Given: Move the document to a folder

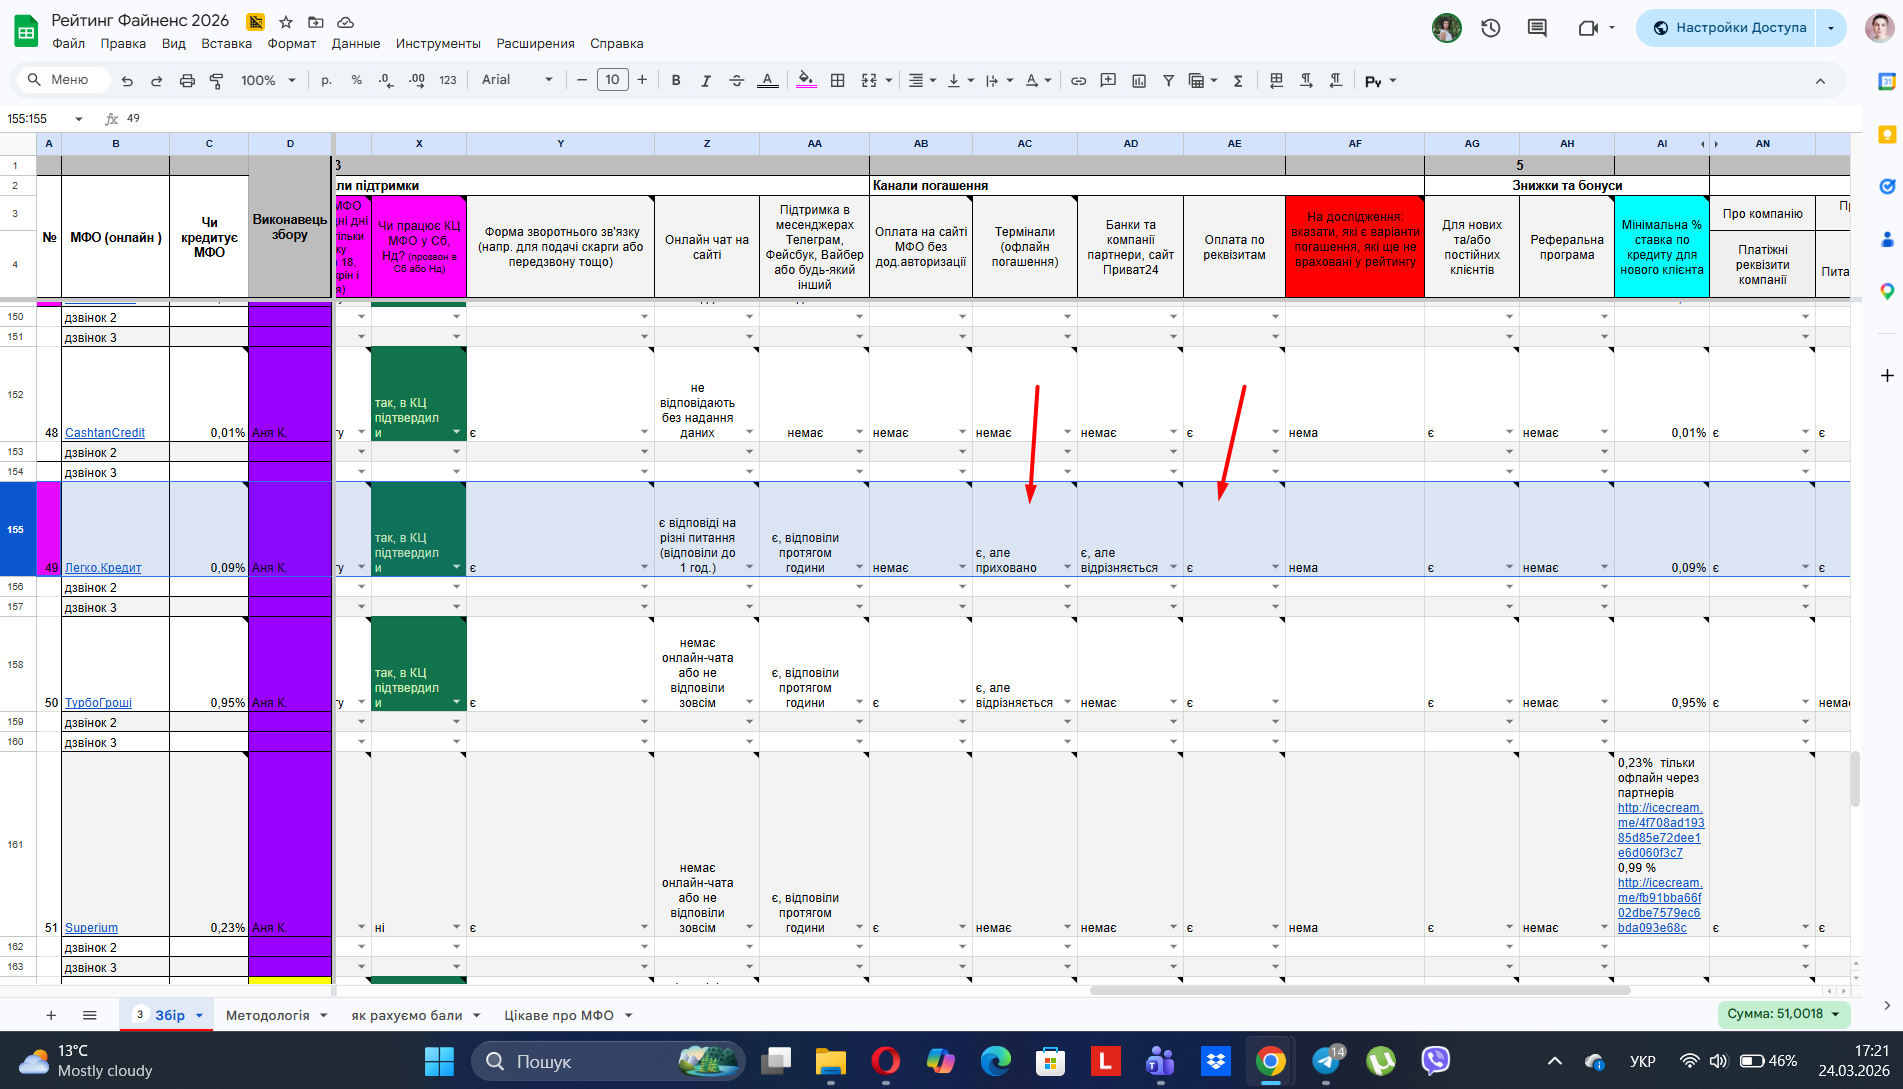Looking at the screenshot, I should point(316,22).
